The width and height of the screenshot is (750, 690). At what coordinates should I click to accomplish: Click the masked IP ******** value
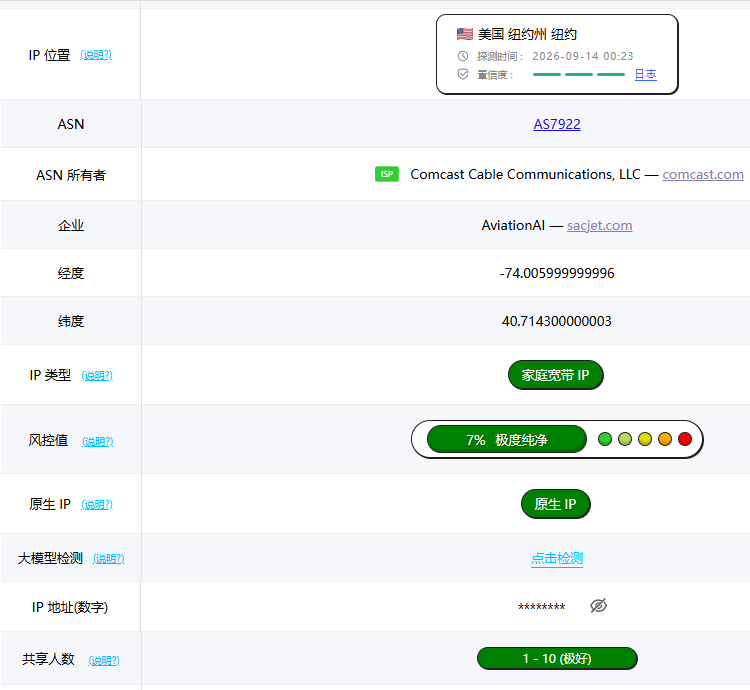(541, 607)
